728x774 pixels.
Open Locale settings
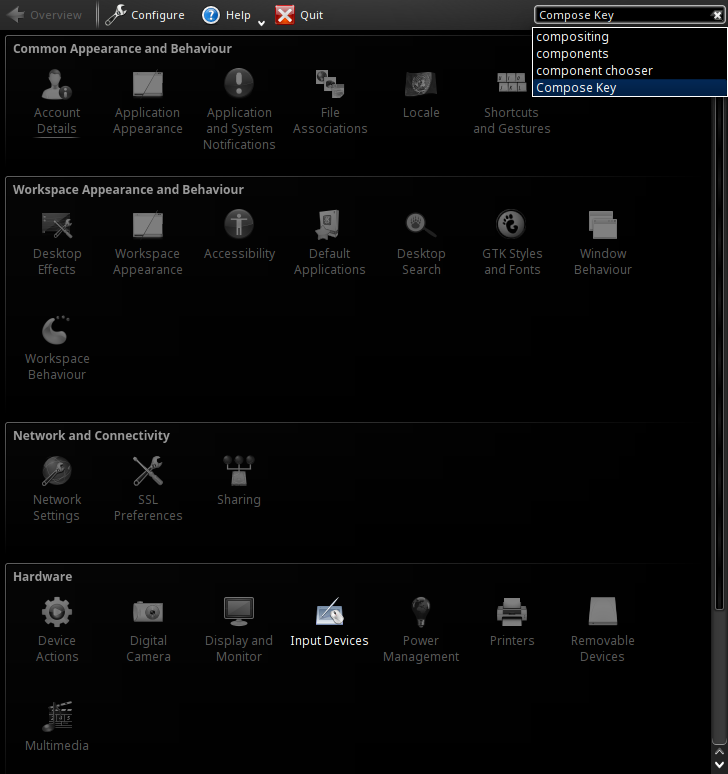[421, 94]
